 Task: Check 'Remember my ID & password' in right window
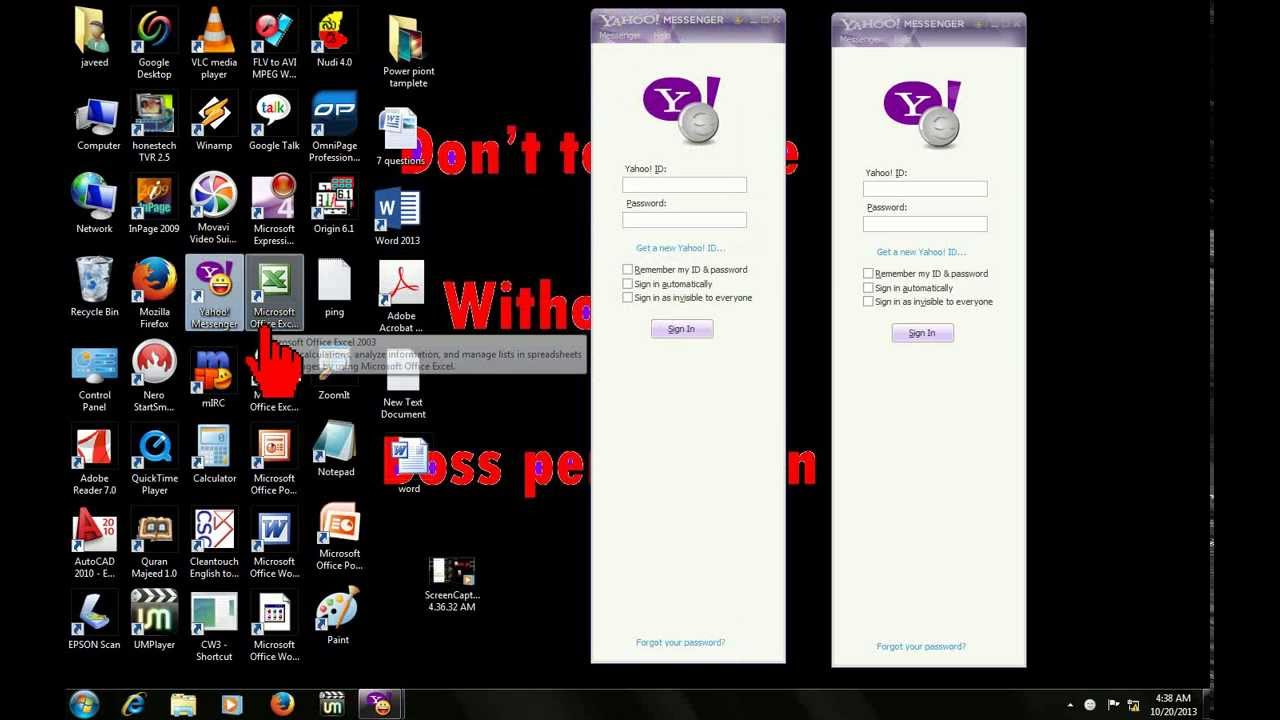[x=868, y=274]
